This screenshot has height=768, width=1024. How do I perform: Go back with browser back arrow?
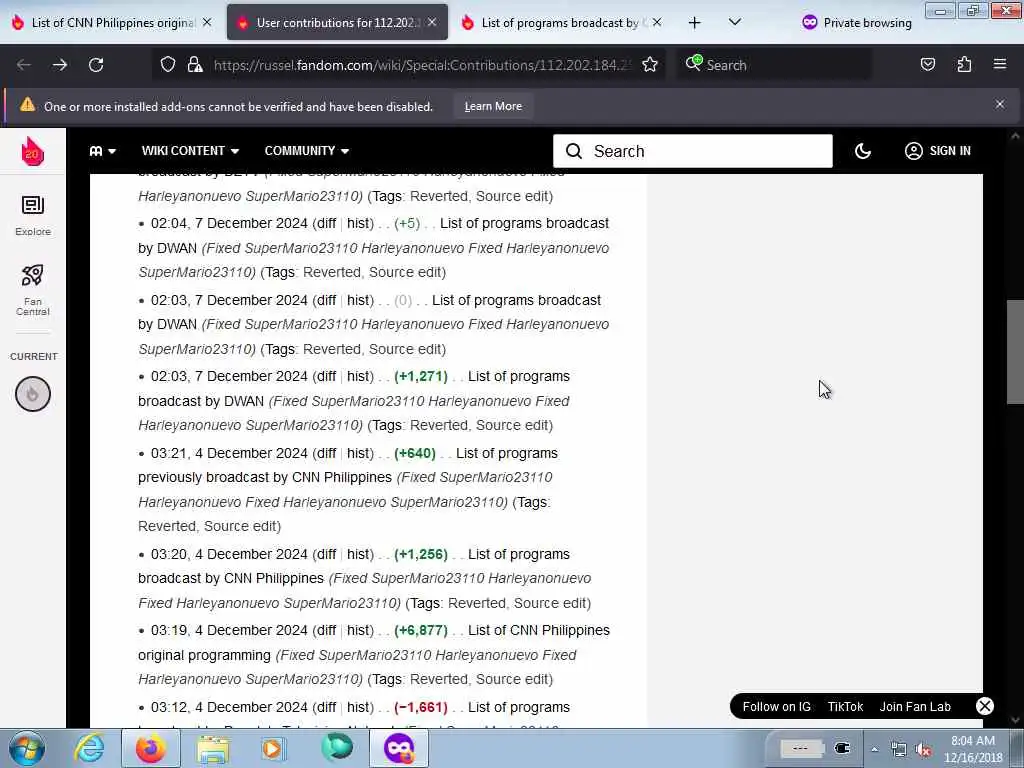tap(24, 65)
